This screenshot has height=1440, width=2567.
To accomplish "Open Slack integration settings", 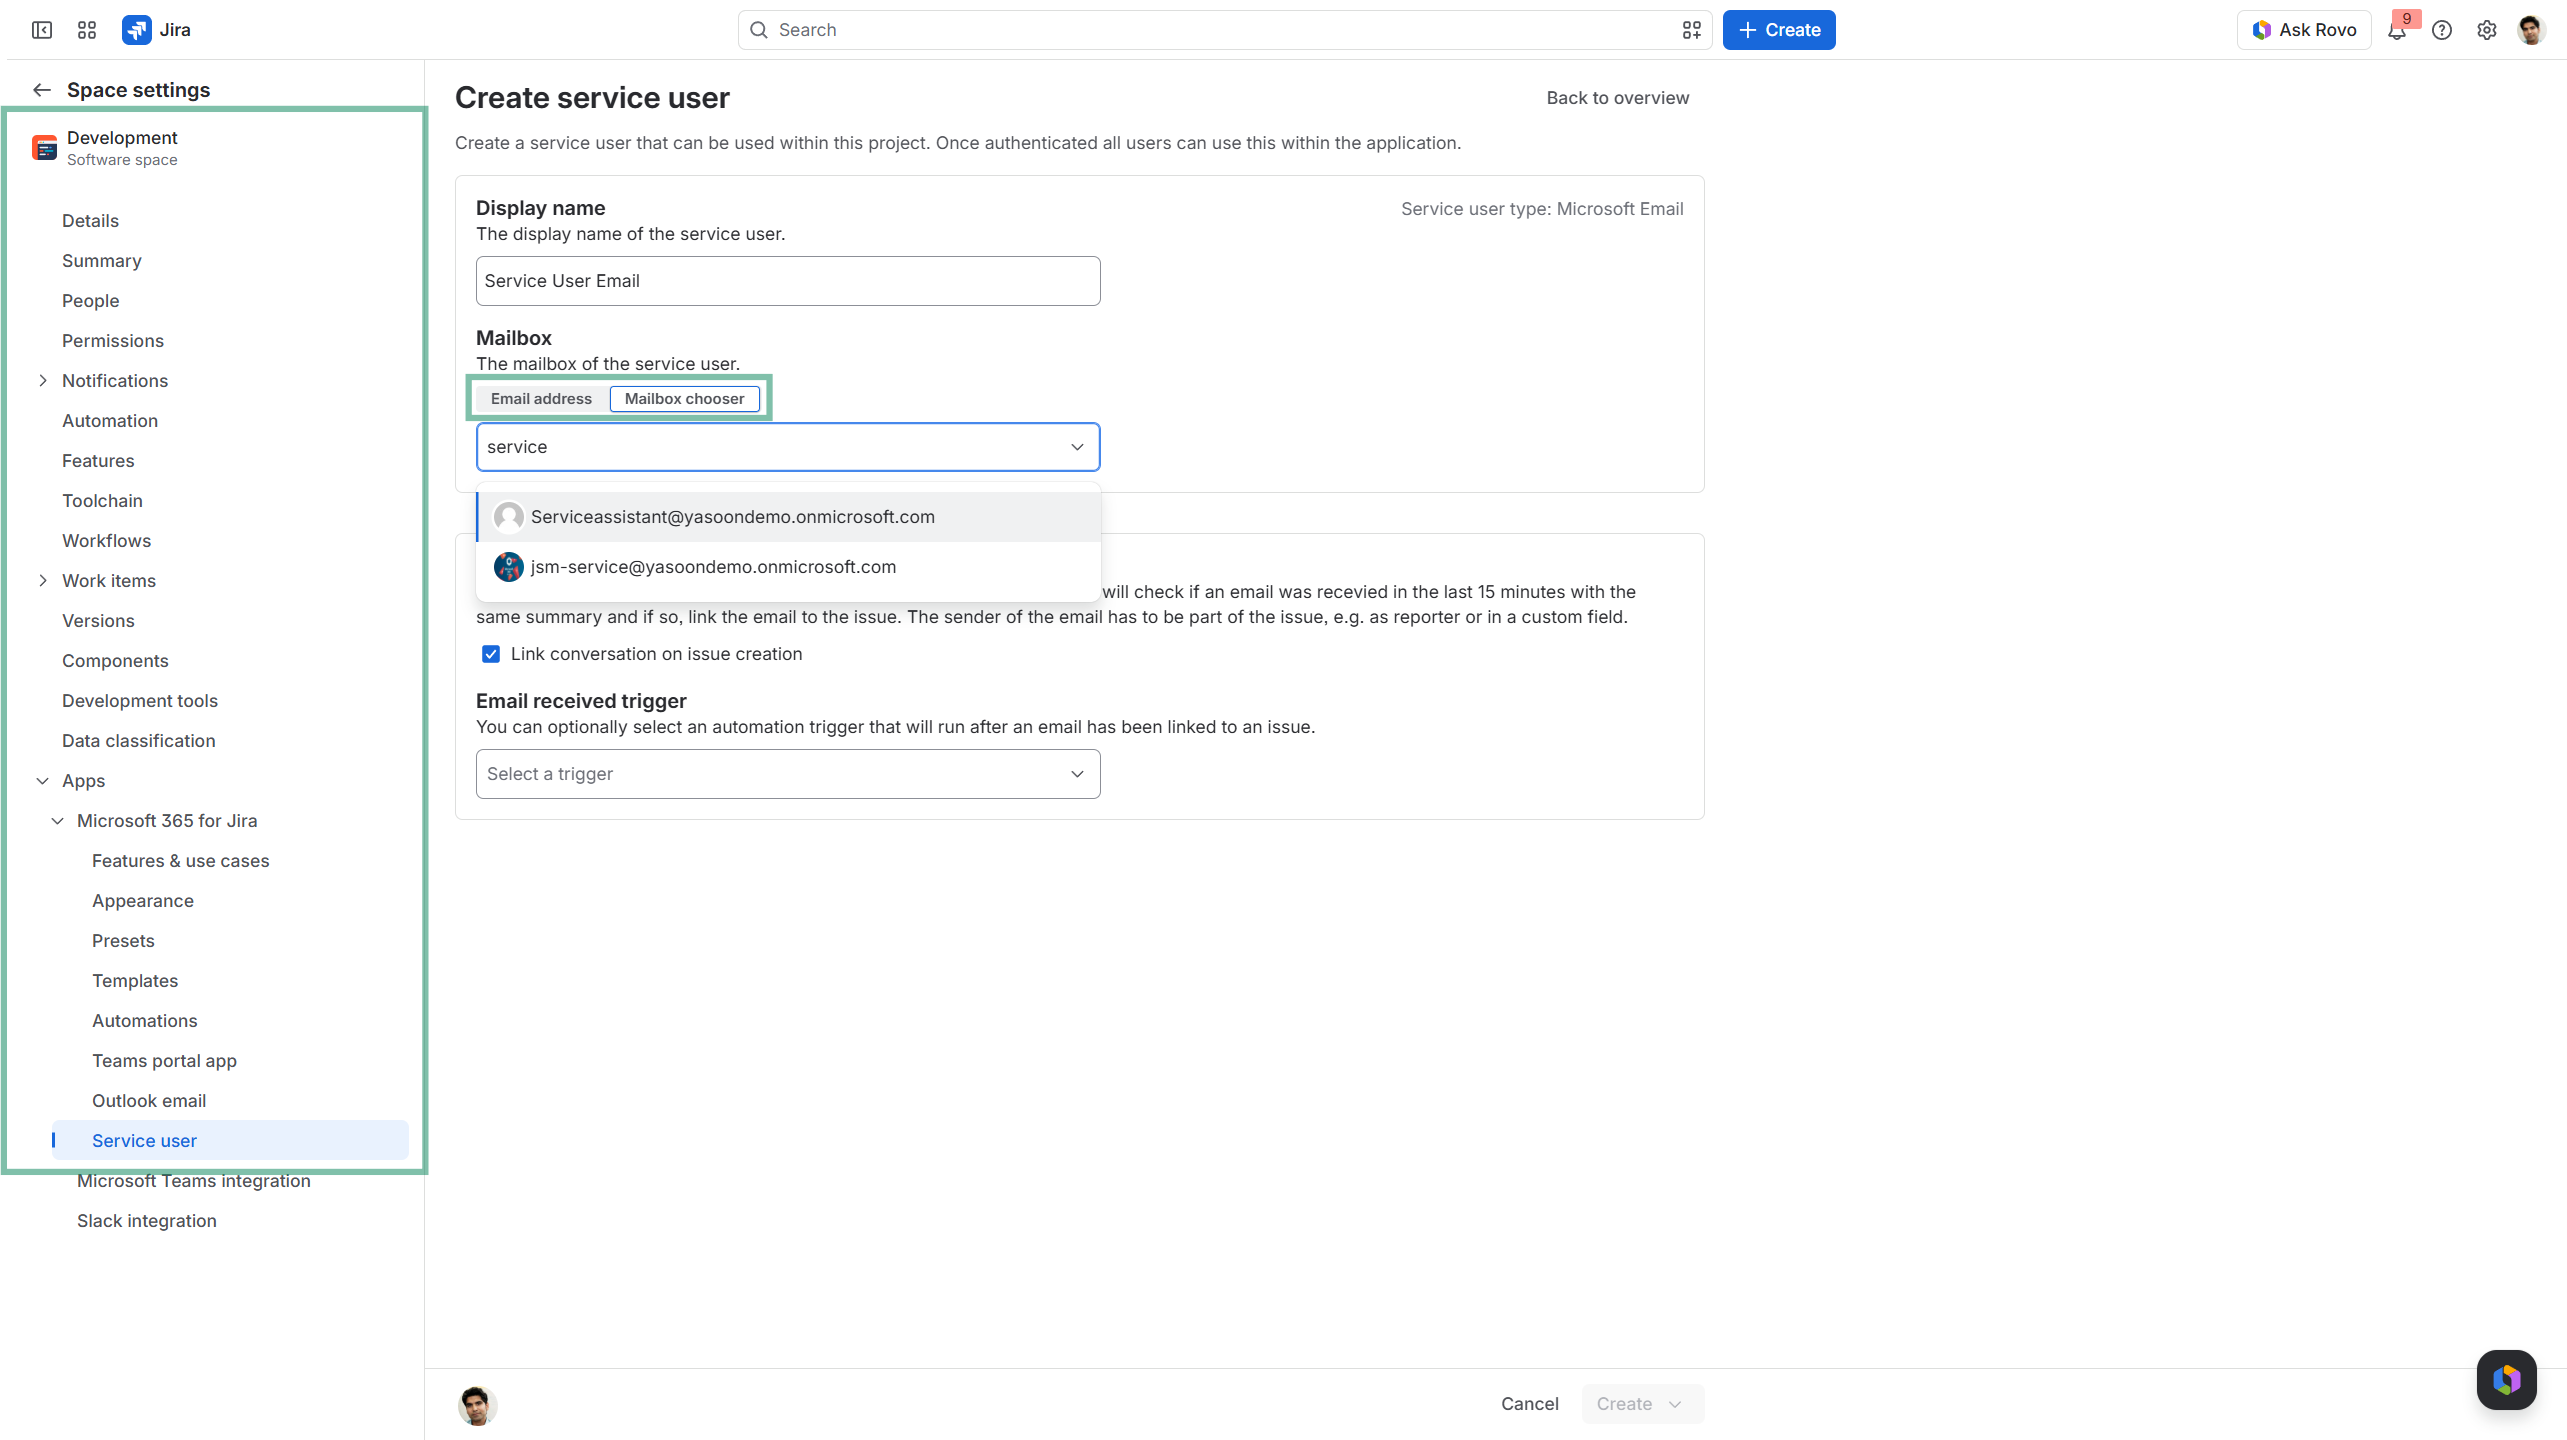I will (147, 1221).
